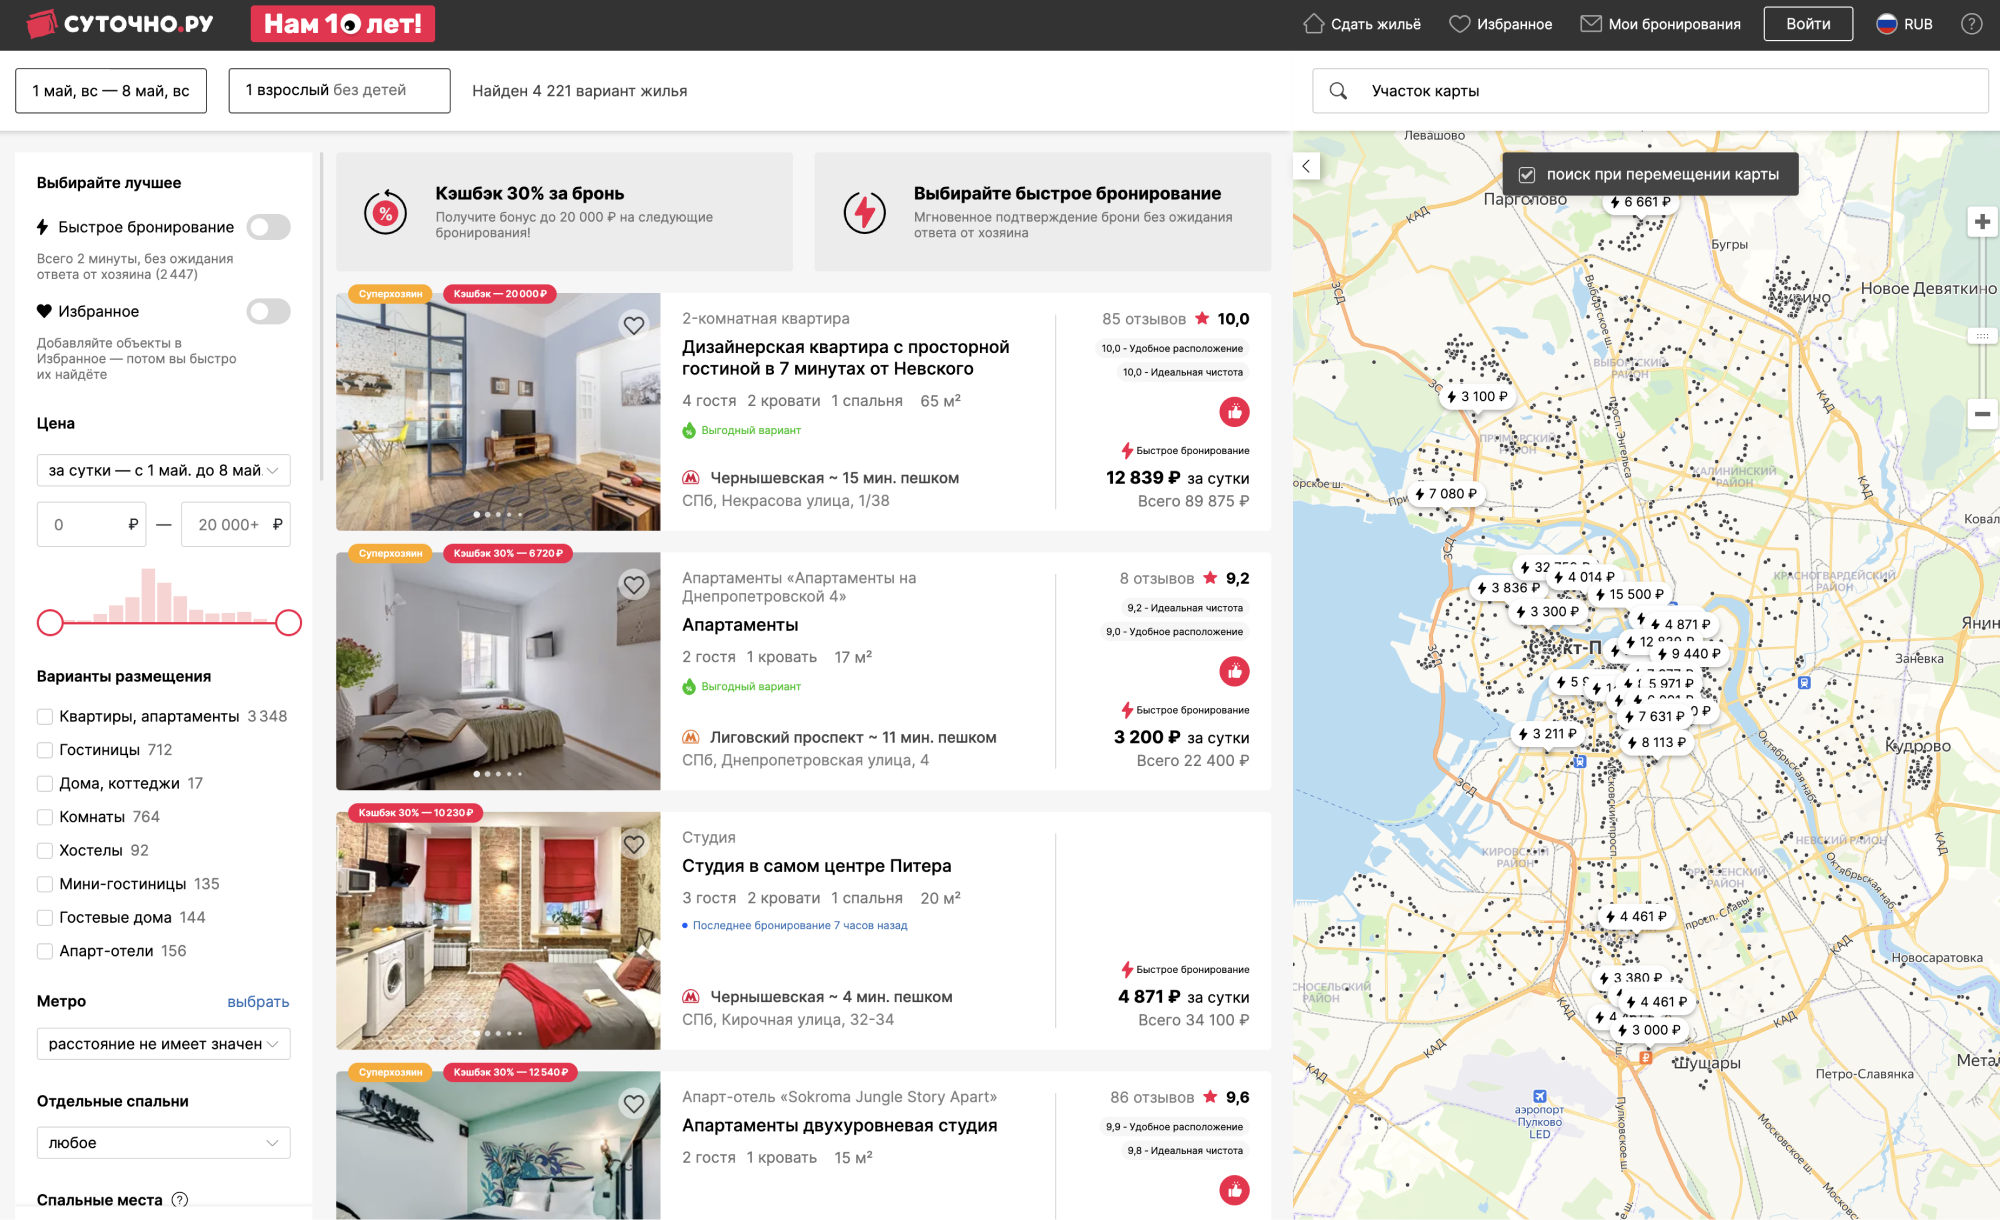Image resolution: width=2000 pixels, height=1220 pixels.
Task: Click the 6 661 ₽ map price marker
Action: 1640,202
